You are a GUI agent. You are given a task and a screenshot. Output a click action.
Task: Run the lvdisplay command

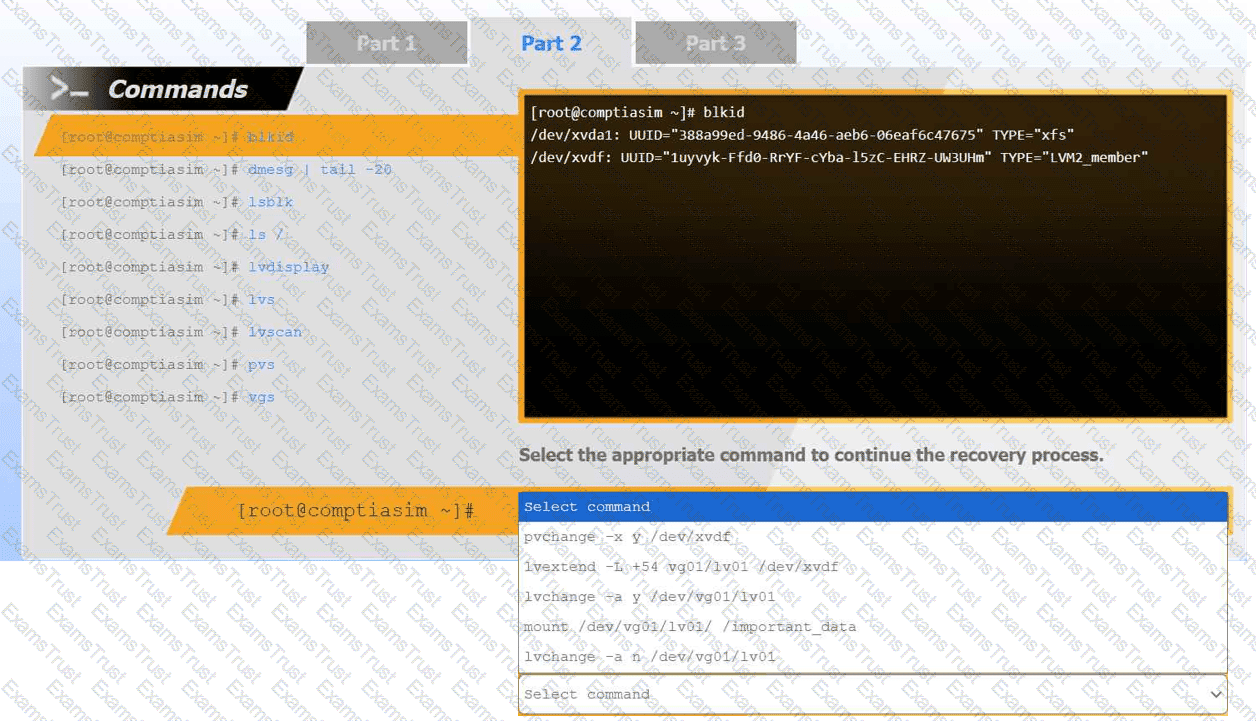point(288,267)
